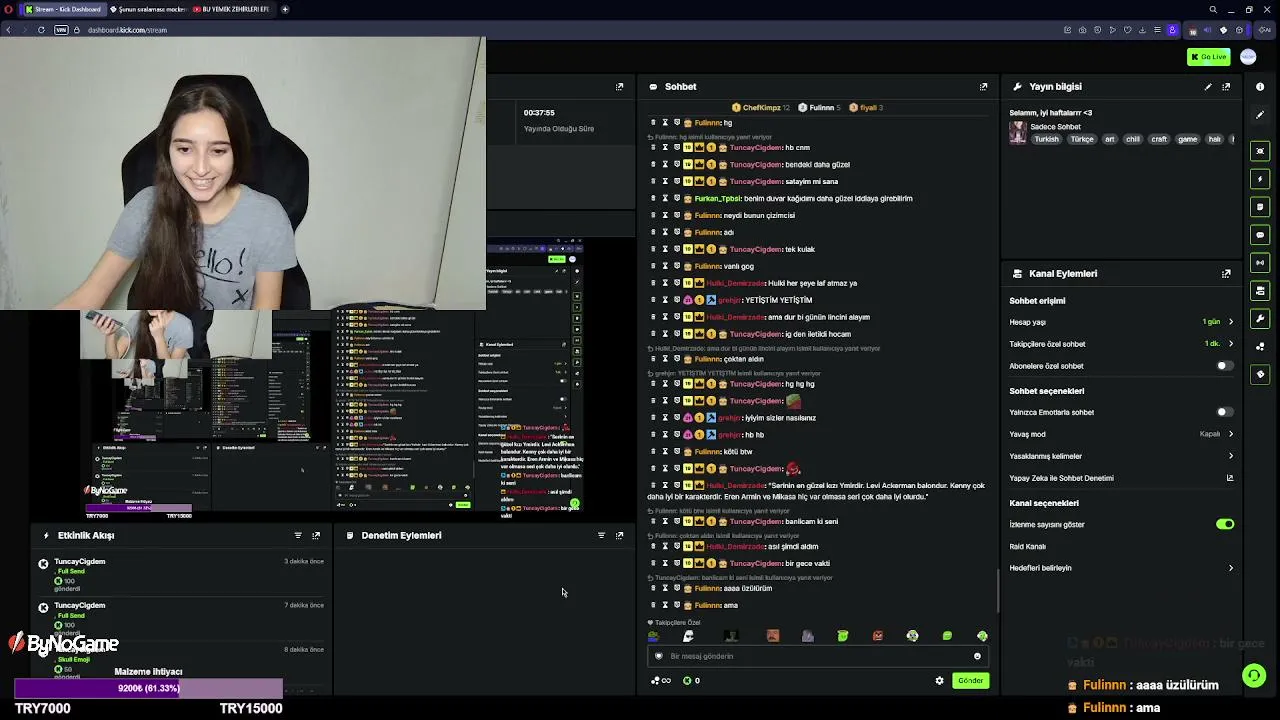1280x720 pixels.
Task: Click the 00:37:55 stream duration
Action: (539, 113)
